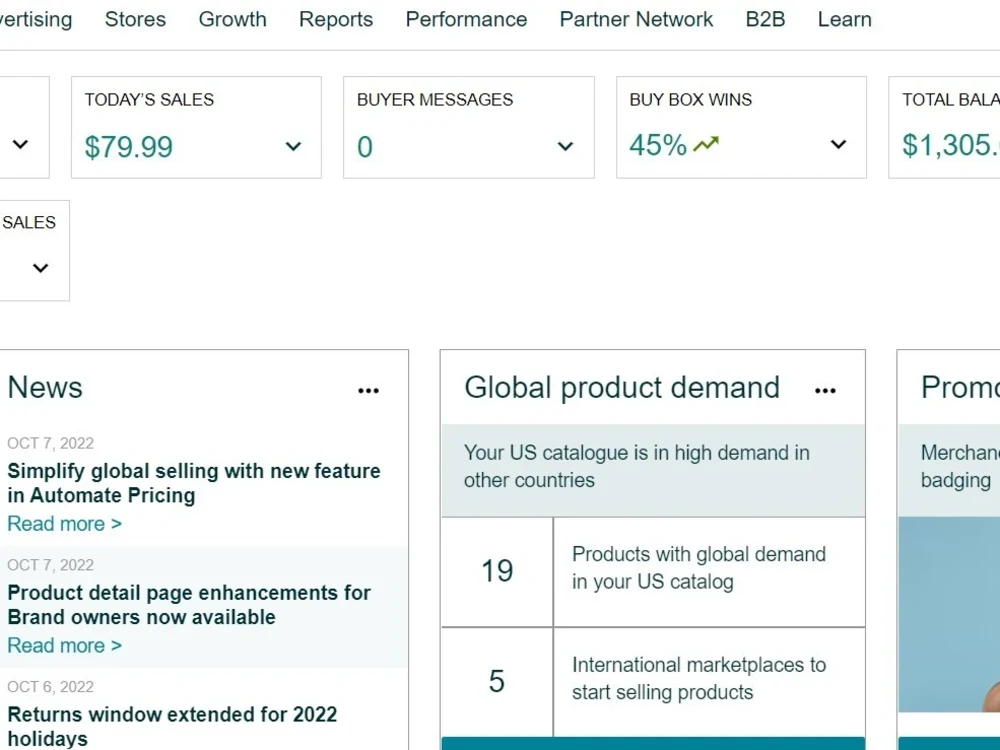Open the Stores menu
The height and width of the screenshot is (750, 1000).
tap(135, 19)
